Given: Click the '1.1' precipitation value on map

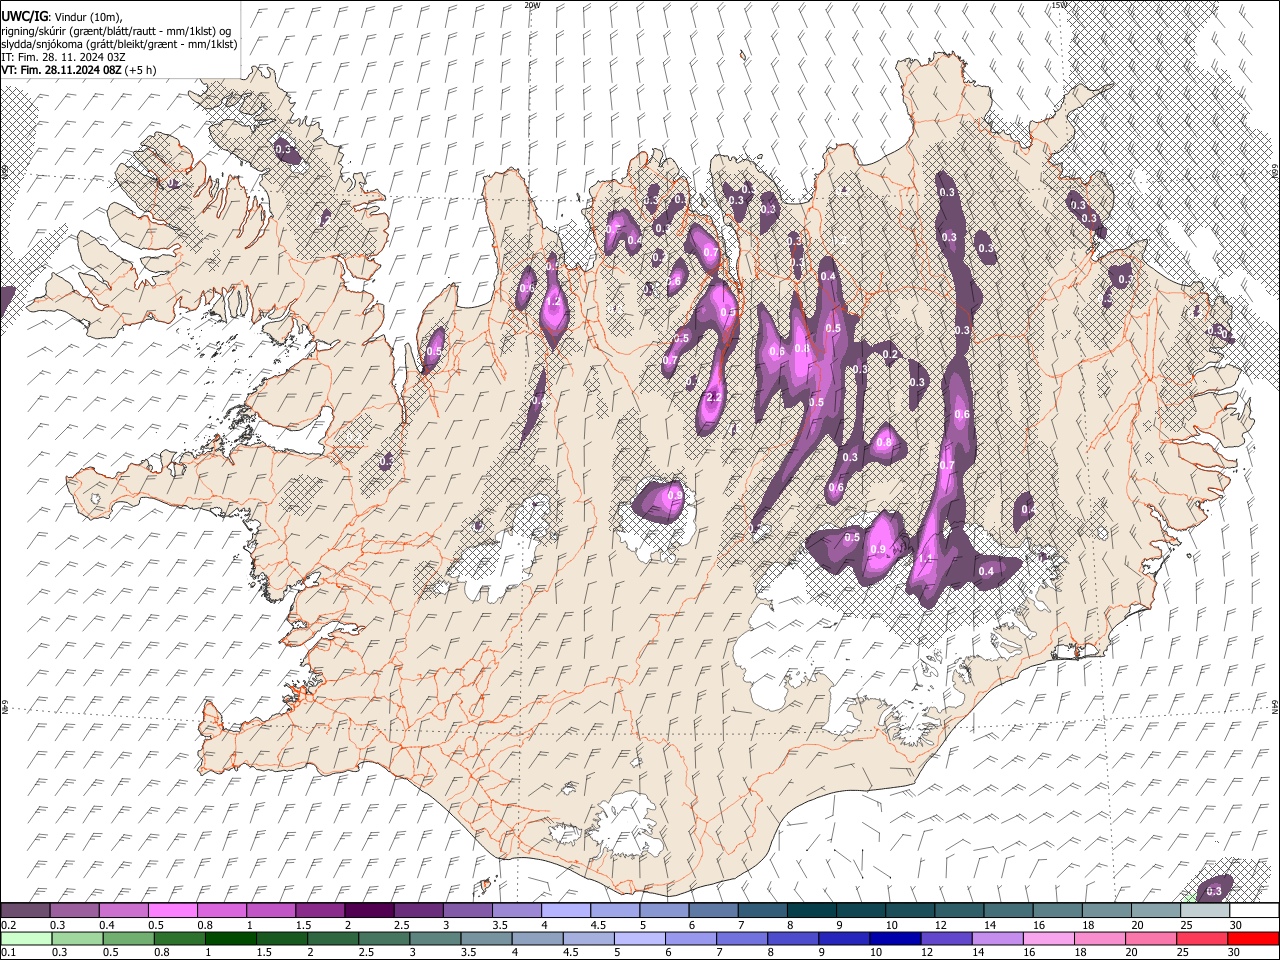Looking at the screenshot, I should pos(925,559).
